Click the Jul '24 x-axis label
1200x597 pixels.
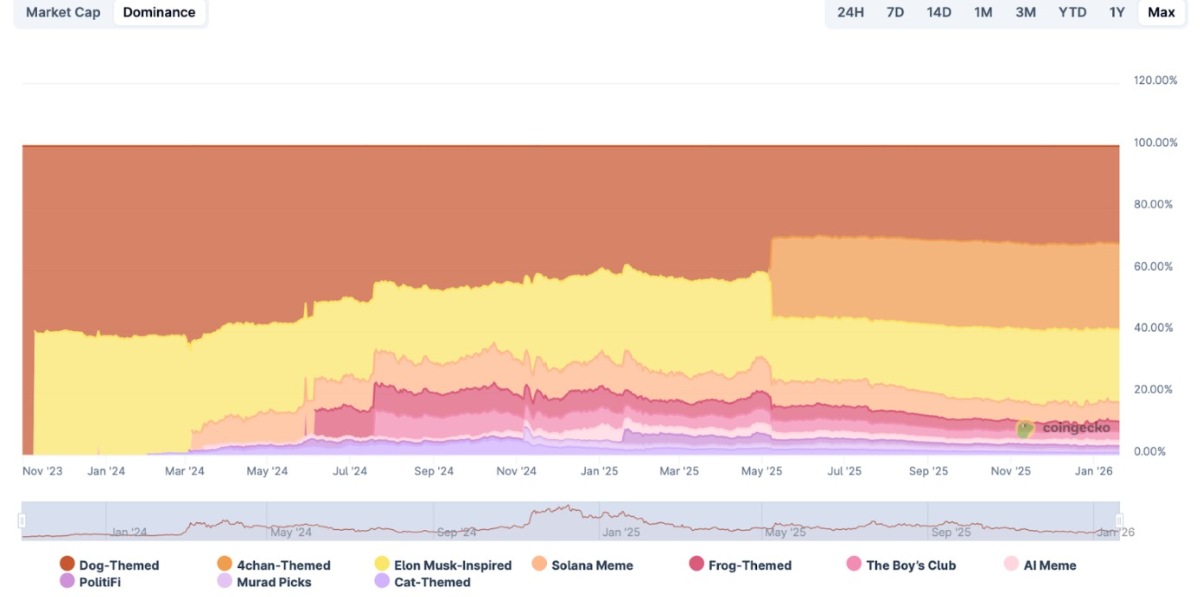coord(350,470)
